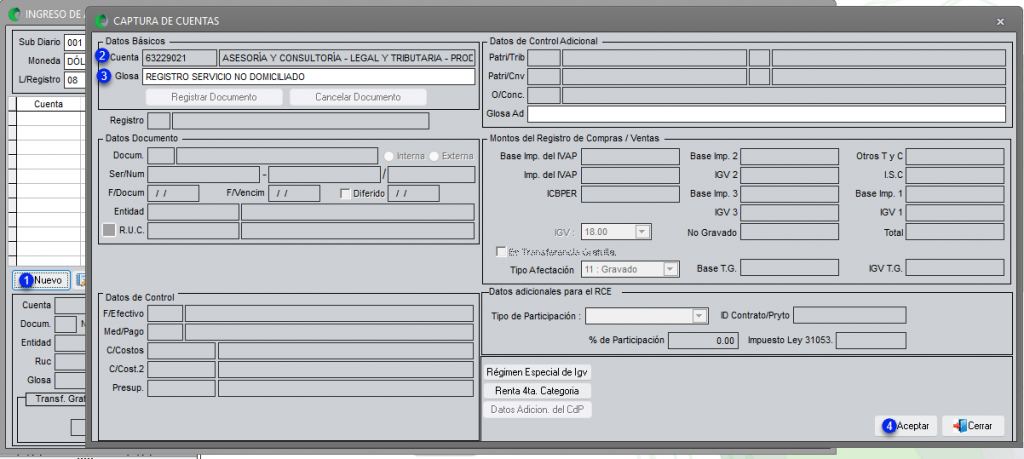Click the Aceptar button
This screenshot has width=1024, height=459.
(906, 426)
